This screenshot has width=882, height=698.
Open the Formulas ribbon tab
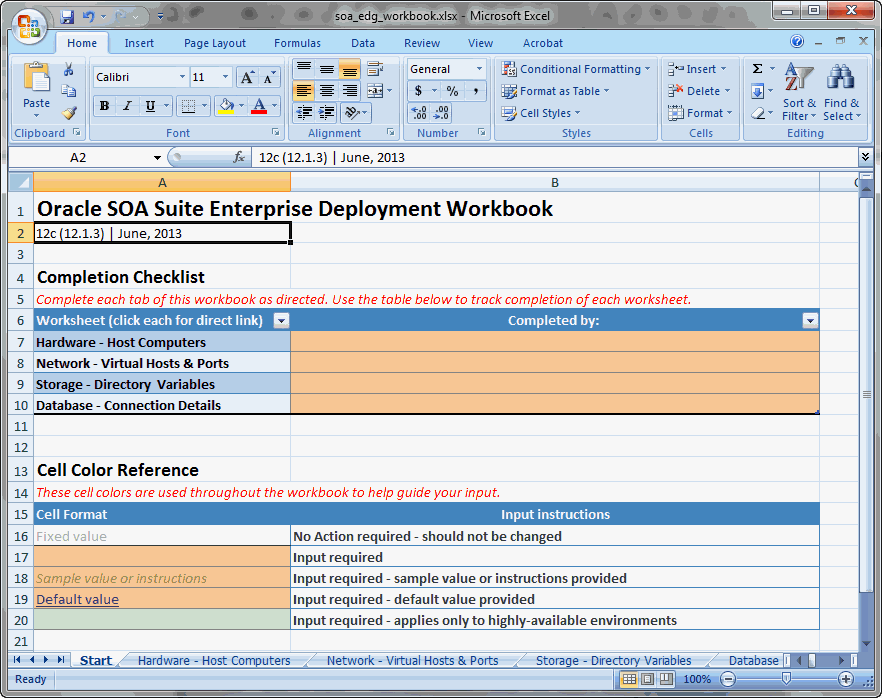297,43
